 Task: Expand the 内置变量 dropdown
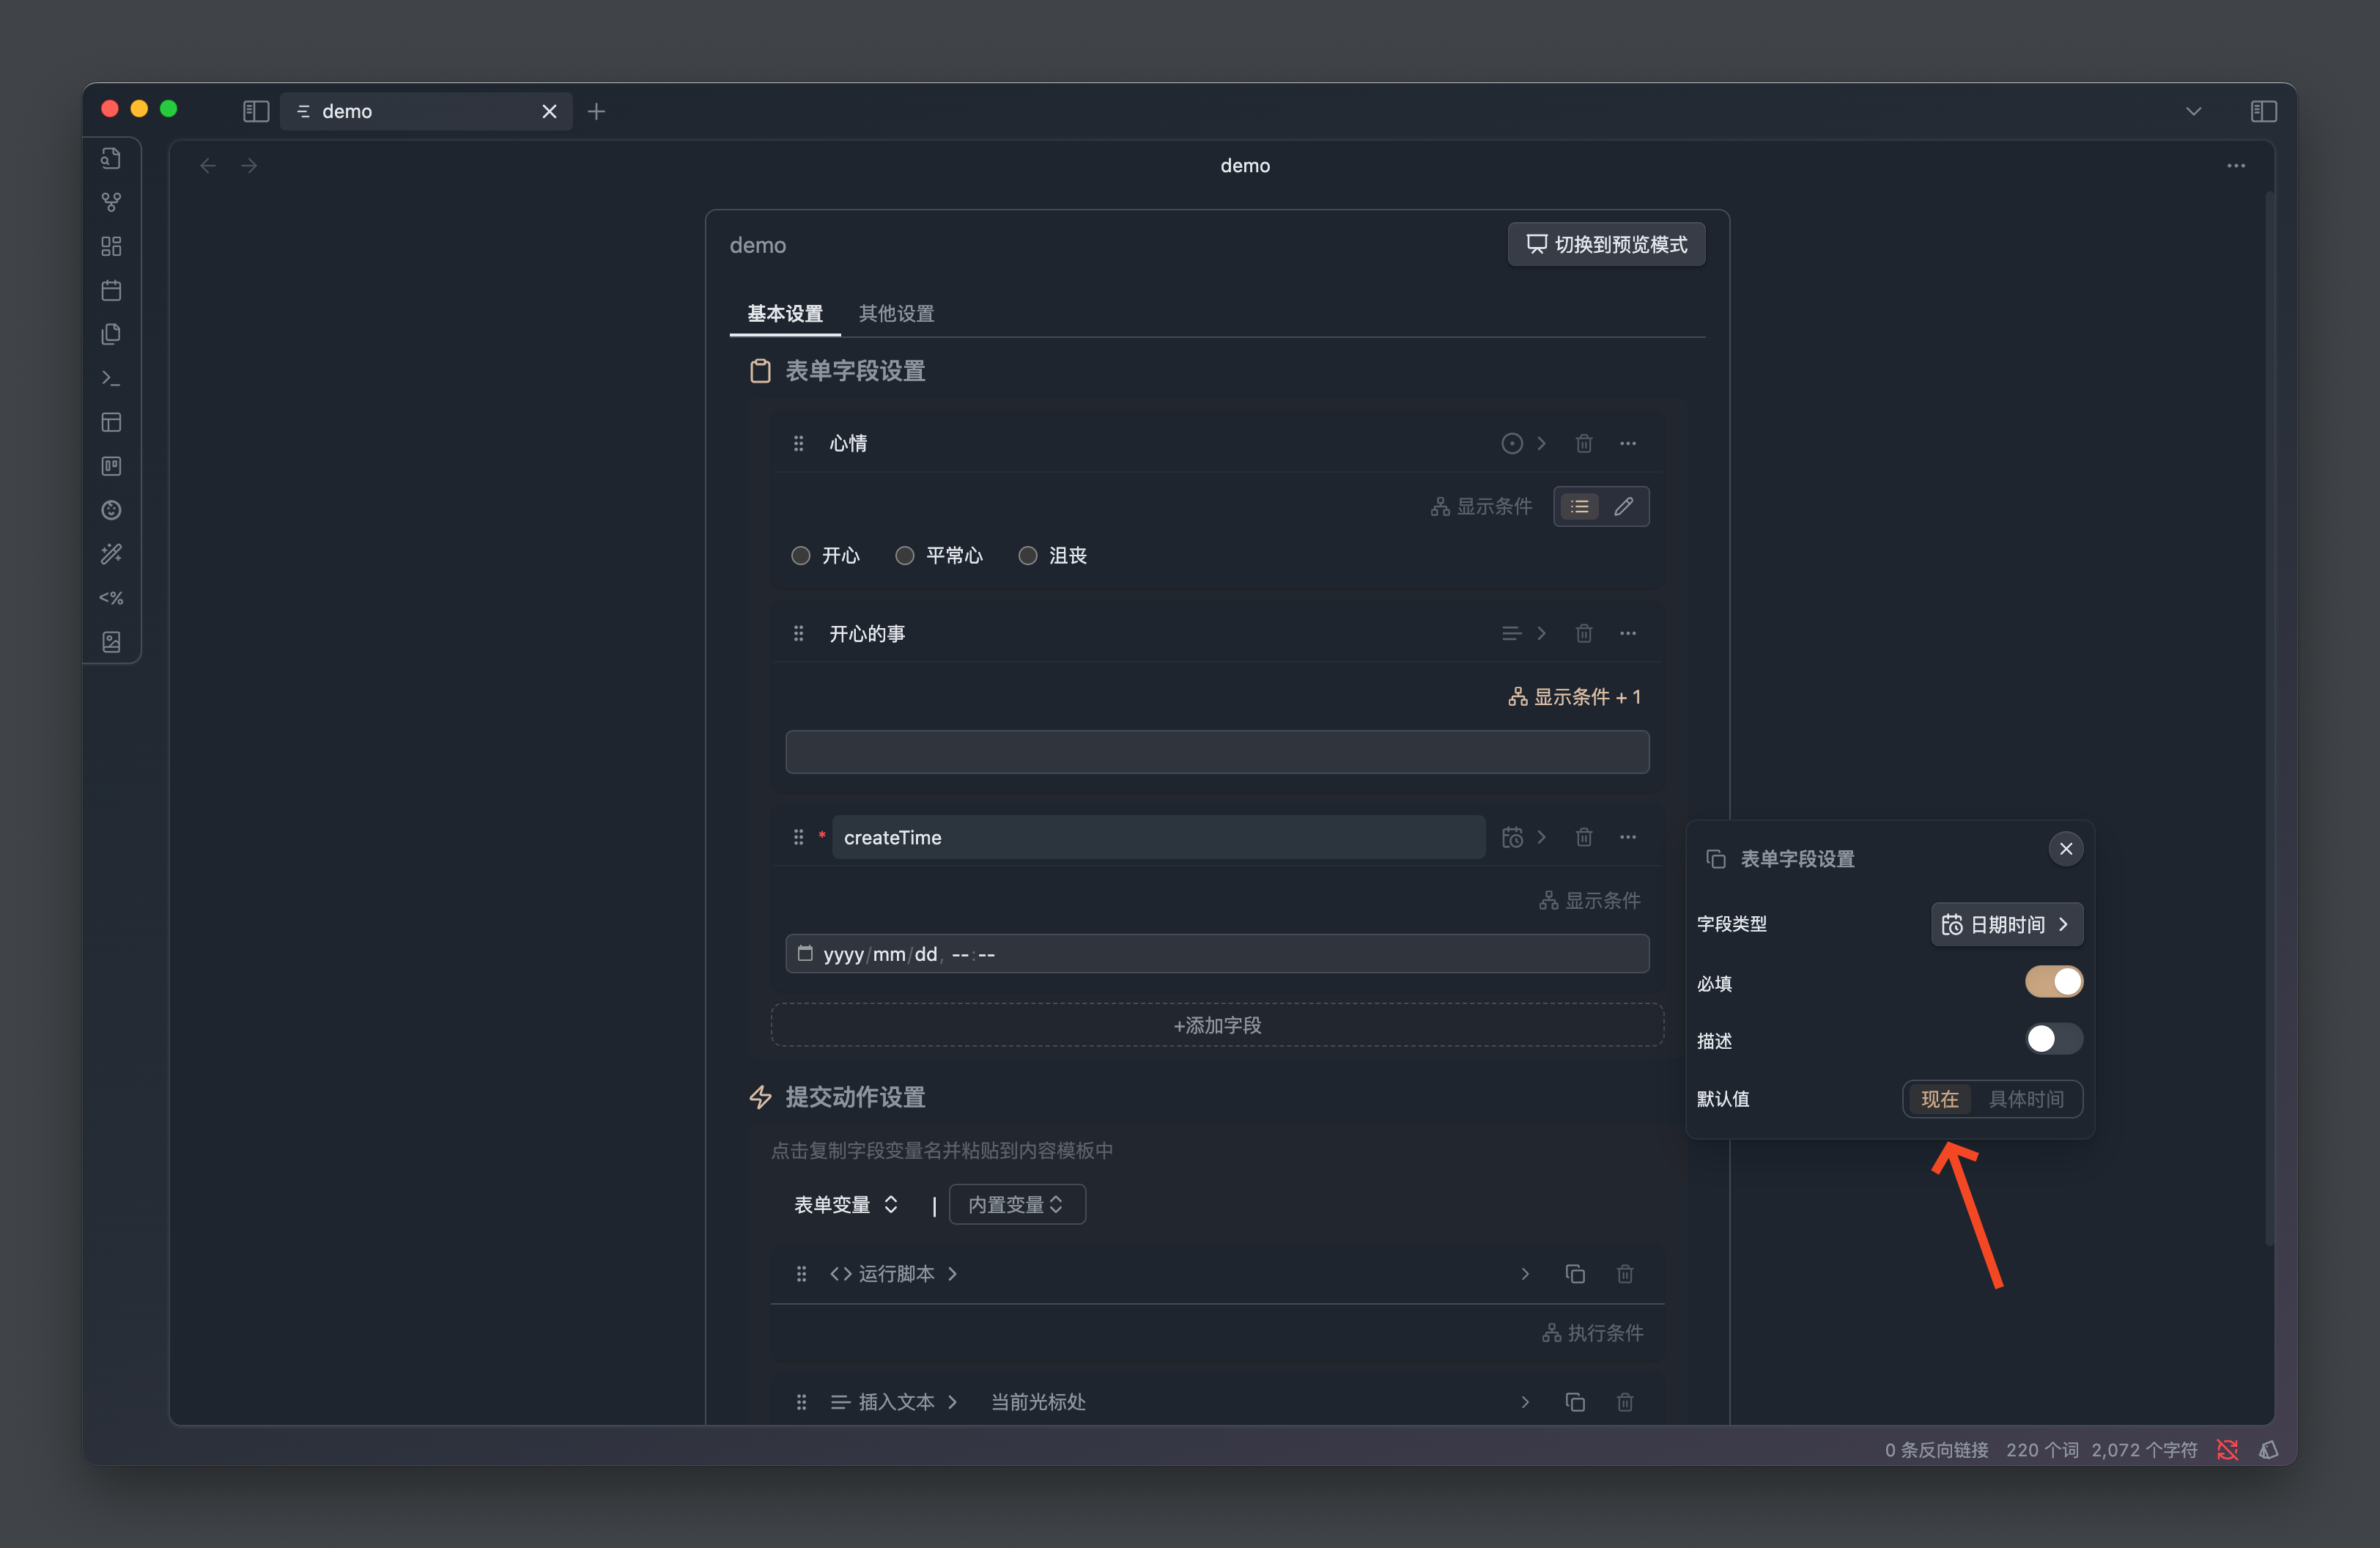[x=1016, y=1205]
